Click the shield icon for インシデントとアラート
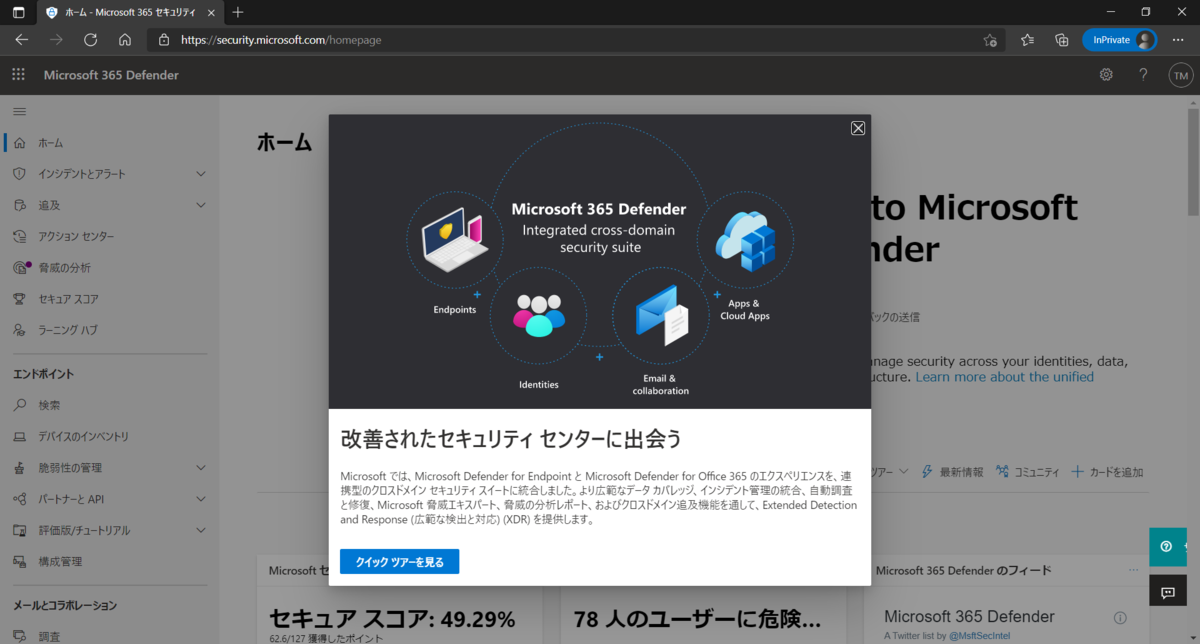1200x644 pixels. (20, 174)
